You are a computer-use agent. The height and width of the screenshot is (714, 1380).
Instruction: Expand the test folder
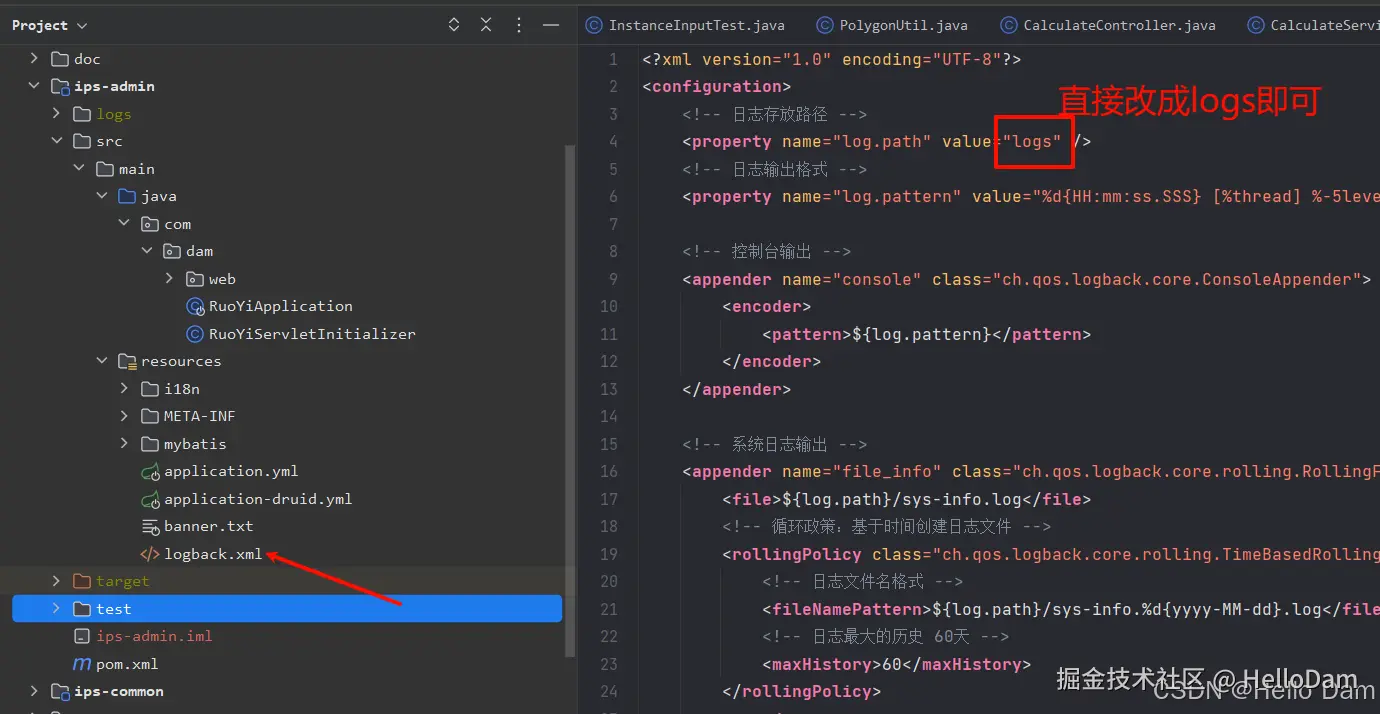click(x=57, y=609)
